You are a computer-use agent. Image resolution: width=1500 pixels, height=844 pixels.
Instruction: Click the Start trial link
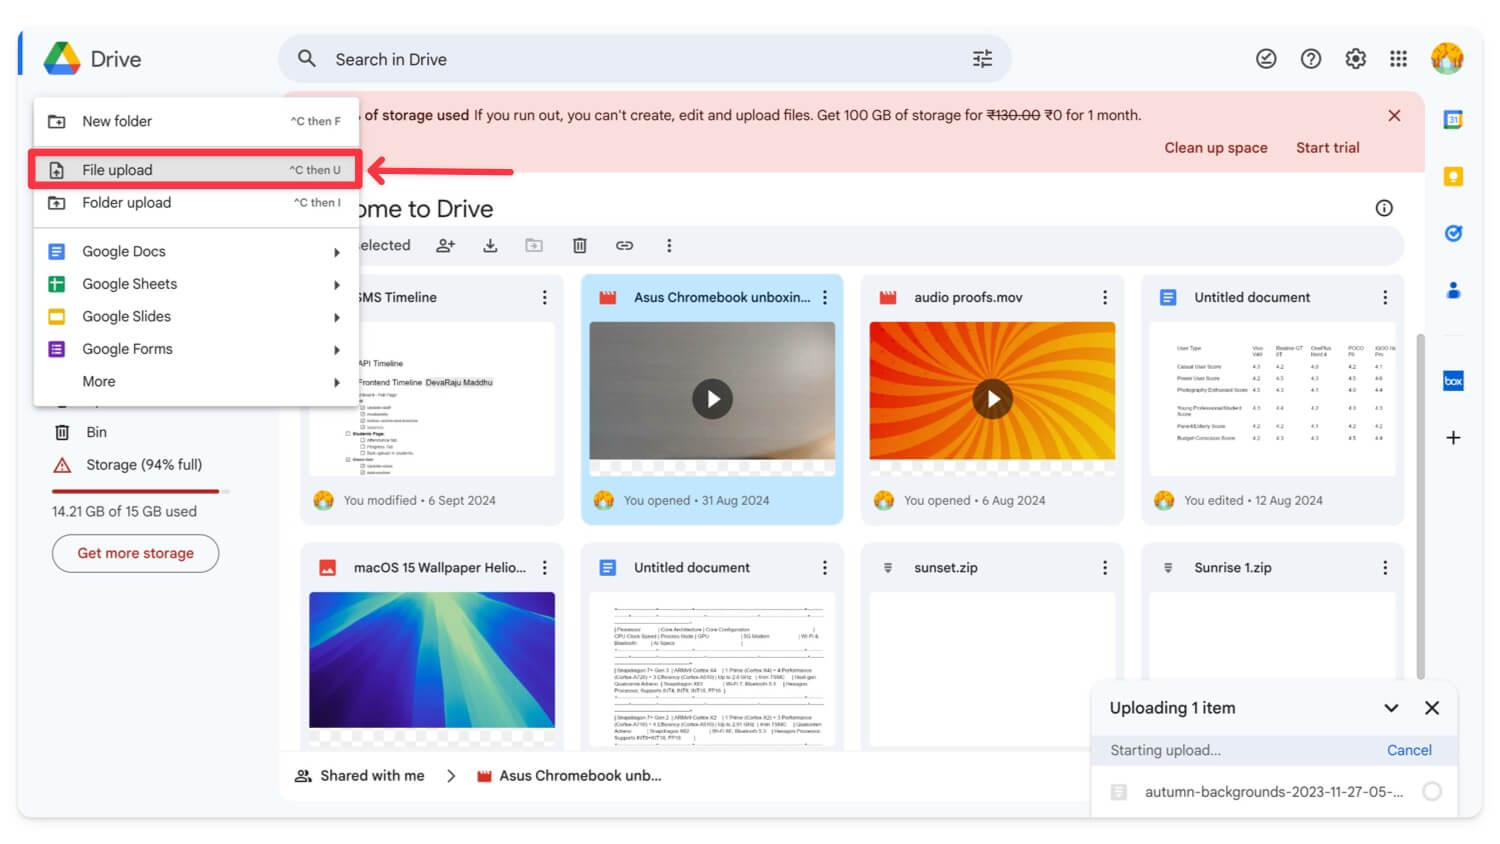(x=1327, y=148)
